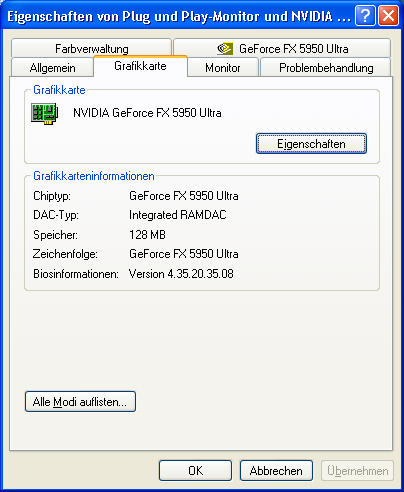This screenshot has width=404, height=492.
Task: Click the title bar help question mark
Action: click(x=365, y=16)
